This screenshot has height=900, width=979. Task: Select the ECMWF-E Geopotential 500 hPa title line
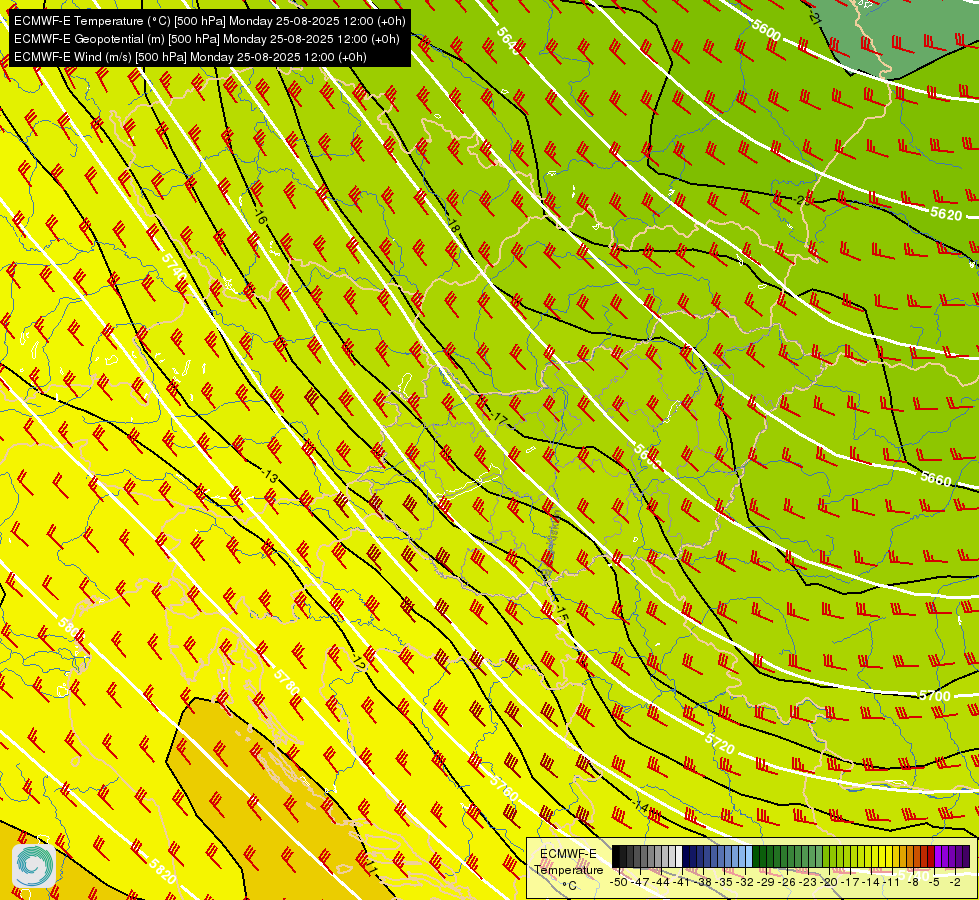207,39
